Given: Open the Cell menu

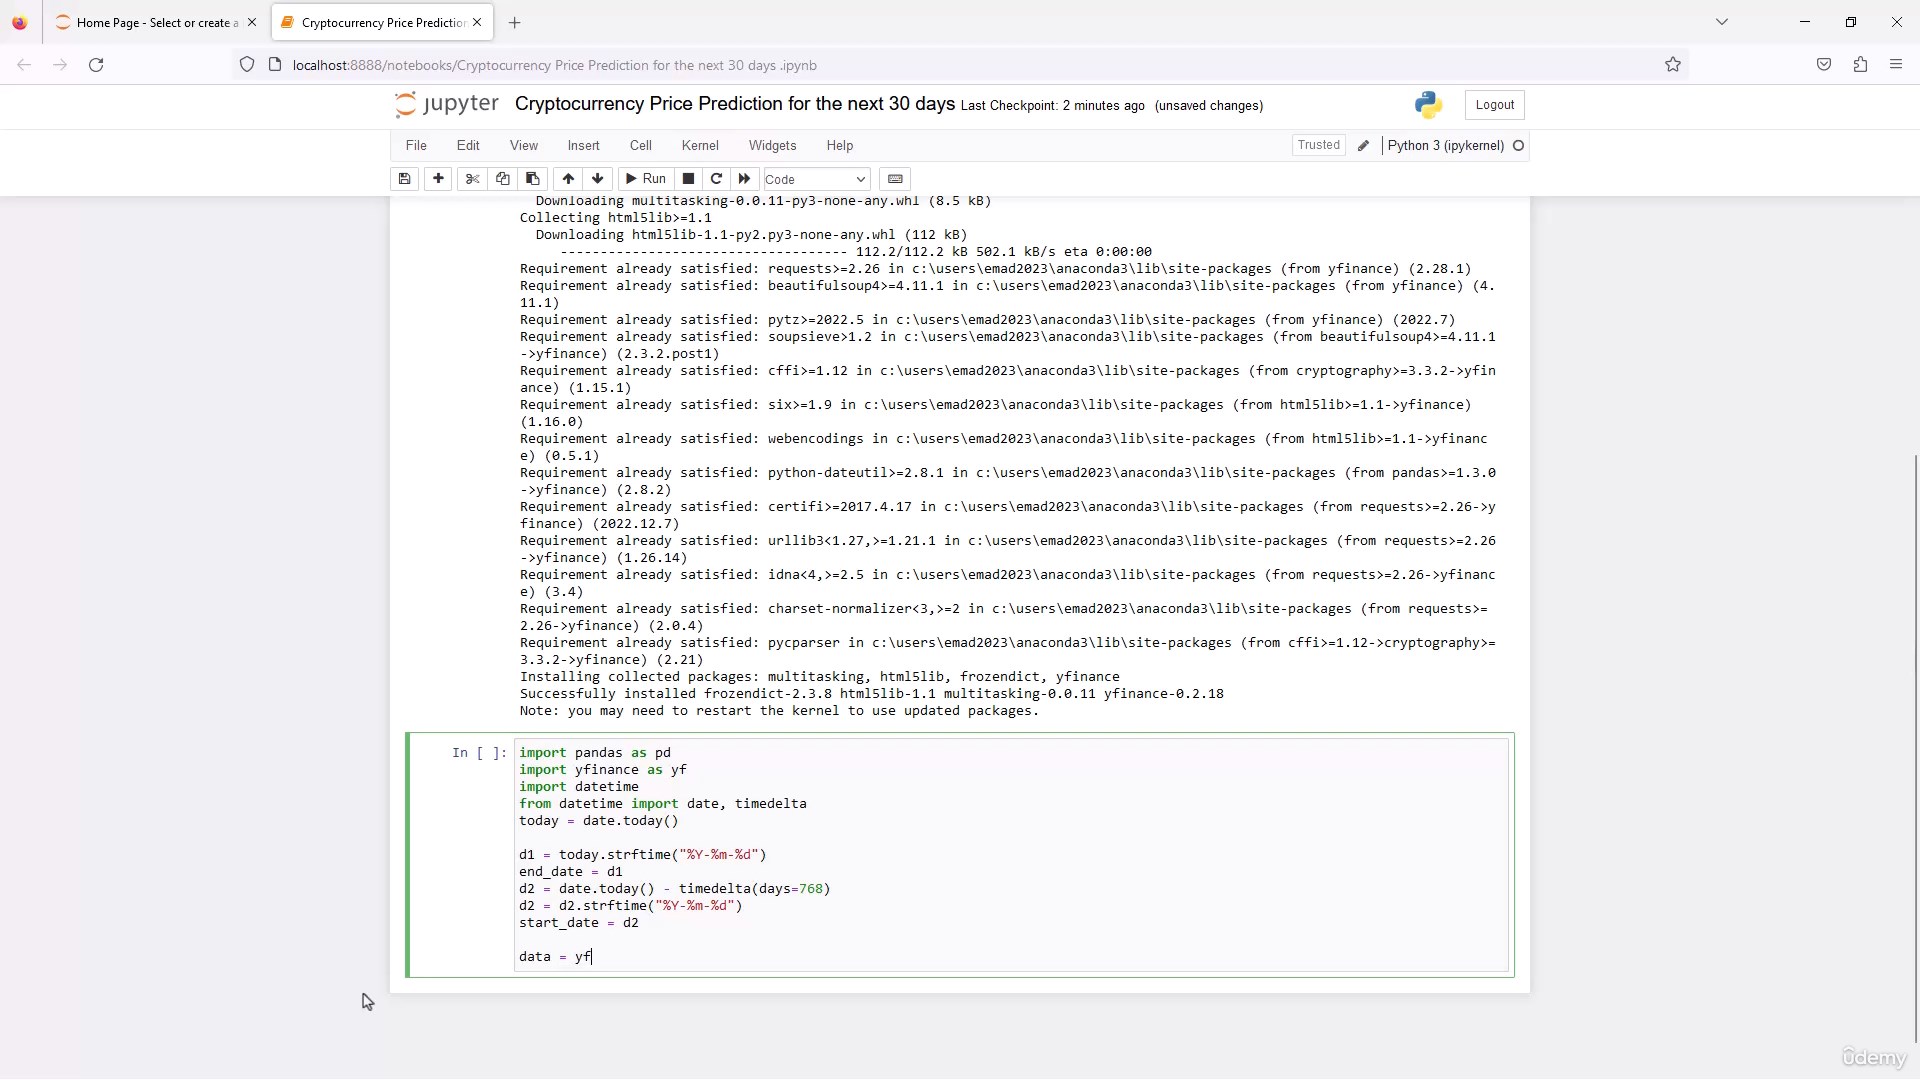Looking at the screenshot, I should pos(640,146).
